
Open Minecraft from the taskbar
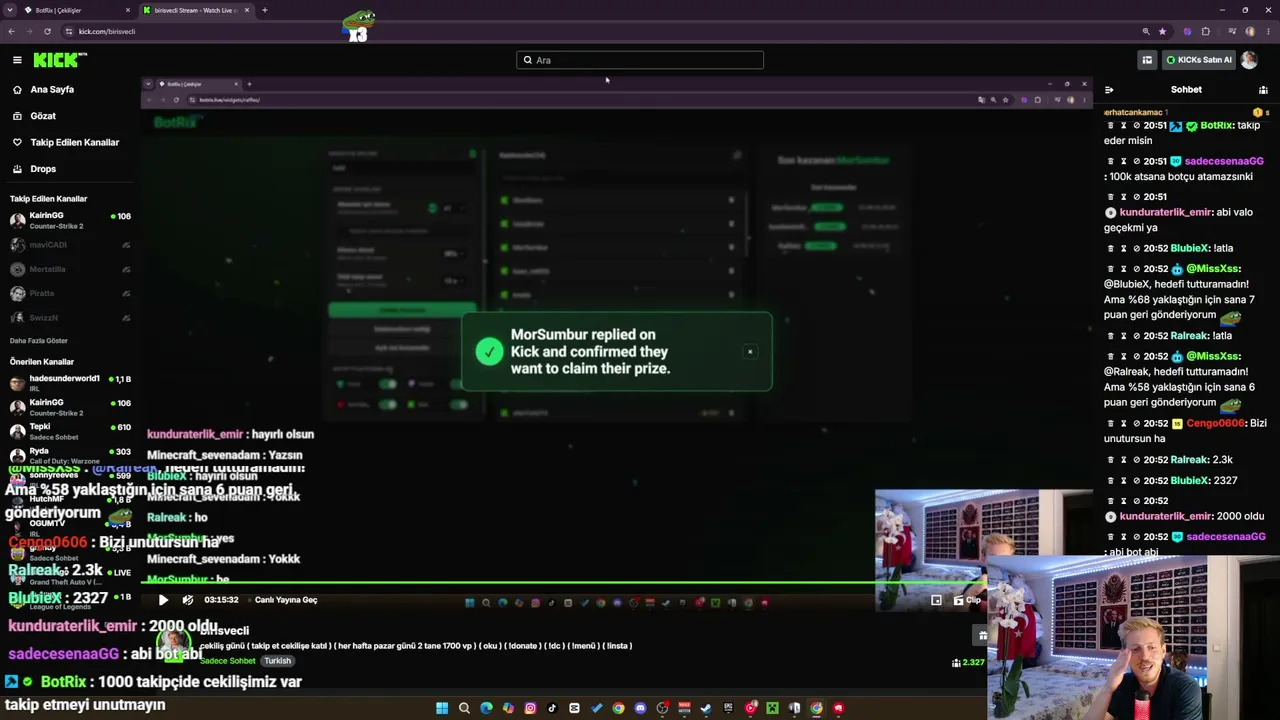pos(772,708)
